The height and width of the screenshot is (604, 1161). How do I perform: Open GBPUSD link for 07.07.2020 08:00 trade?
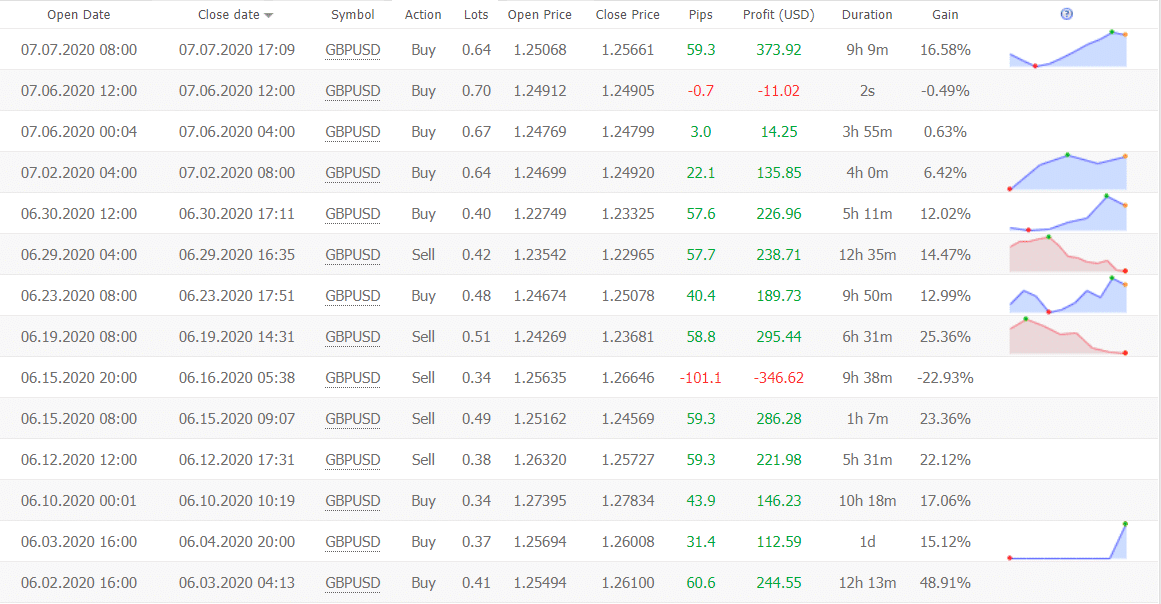tap(352, 50)
